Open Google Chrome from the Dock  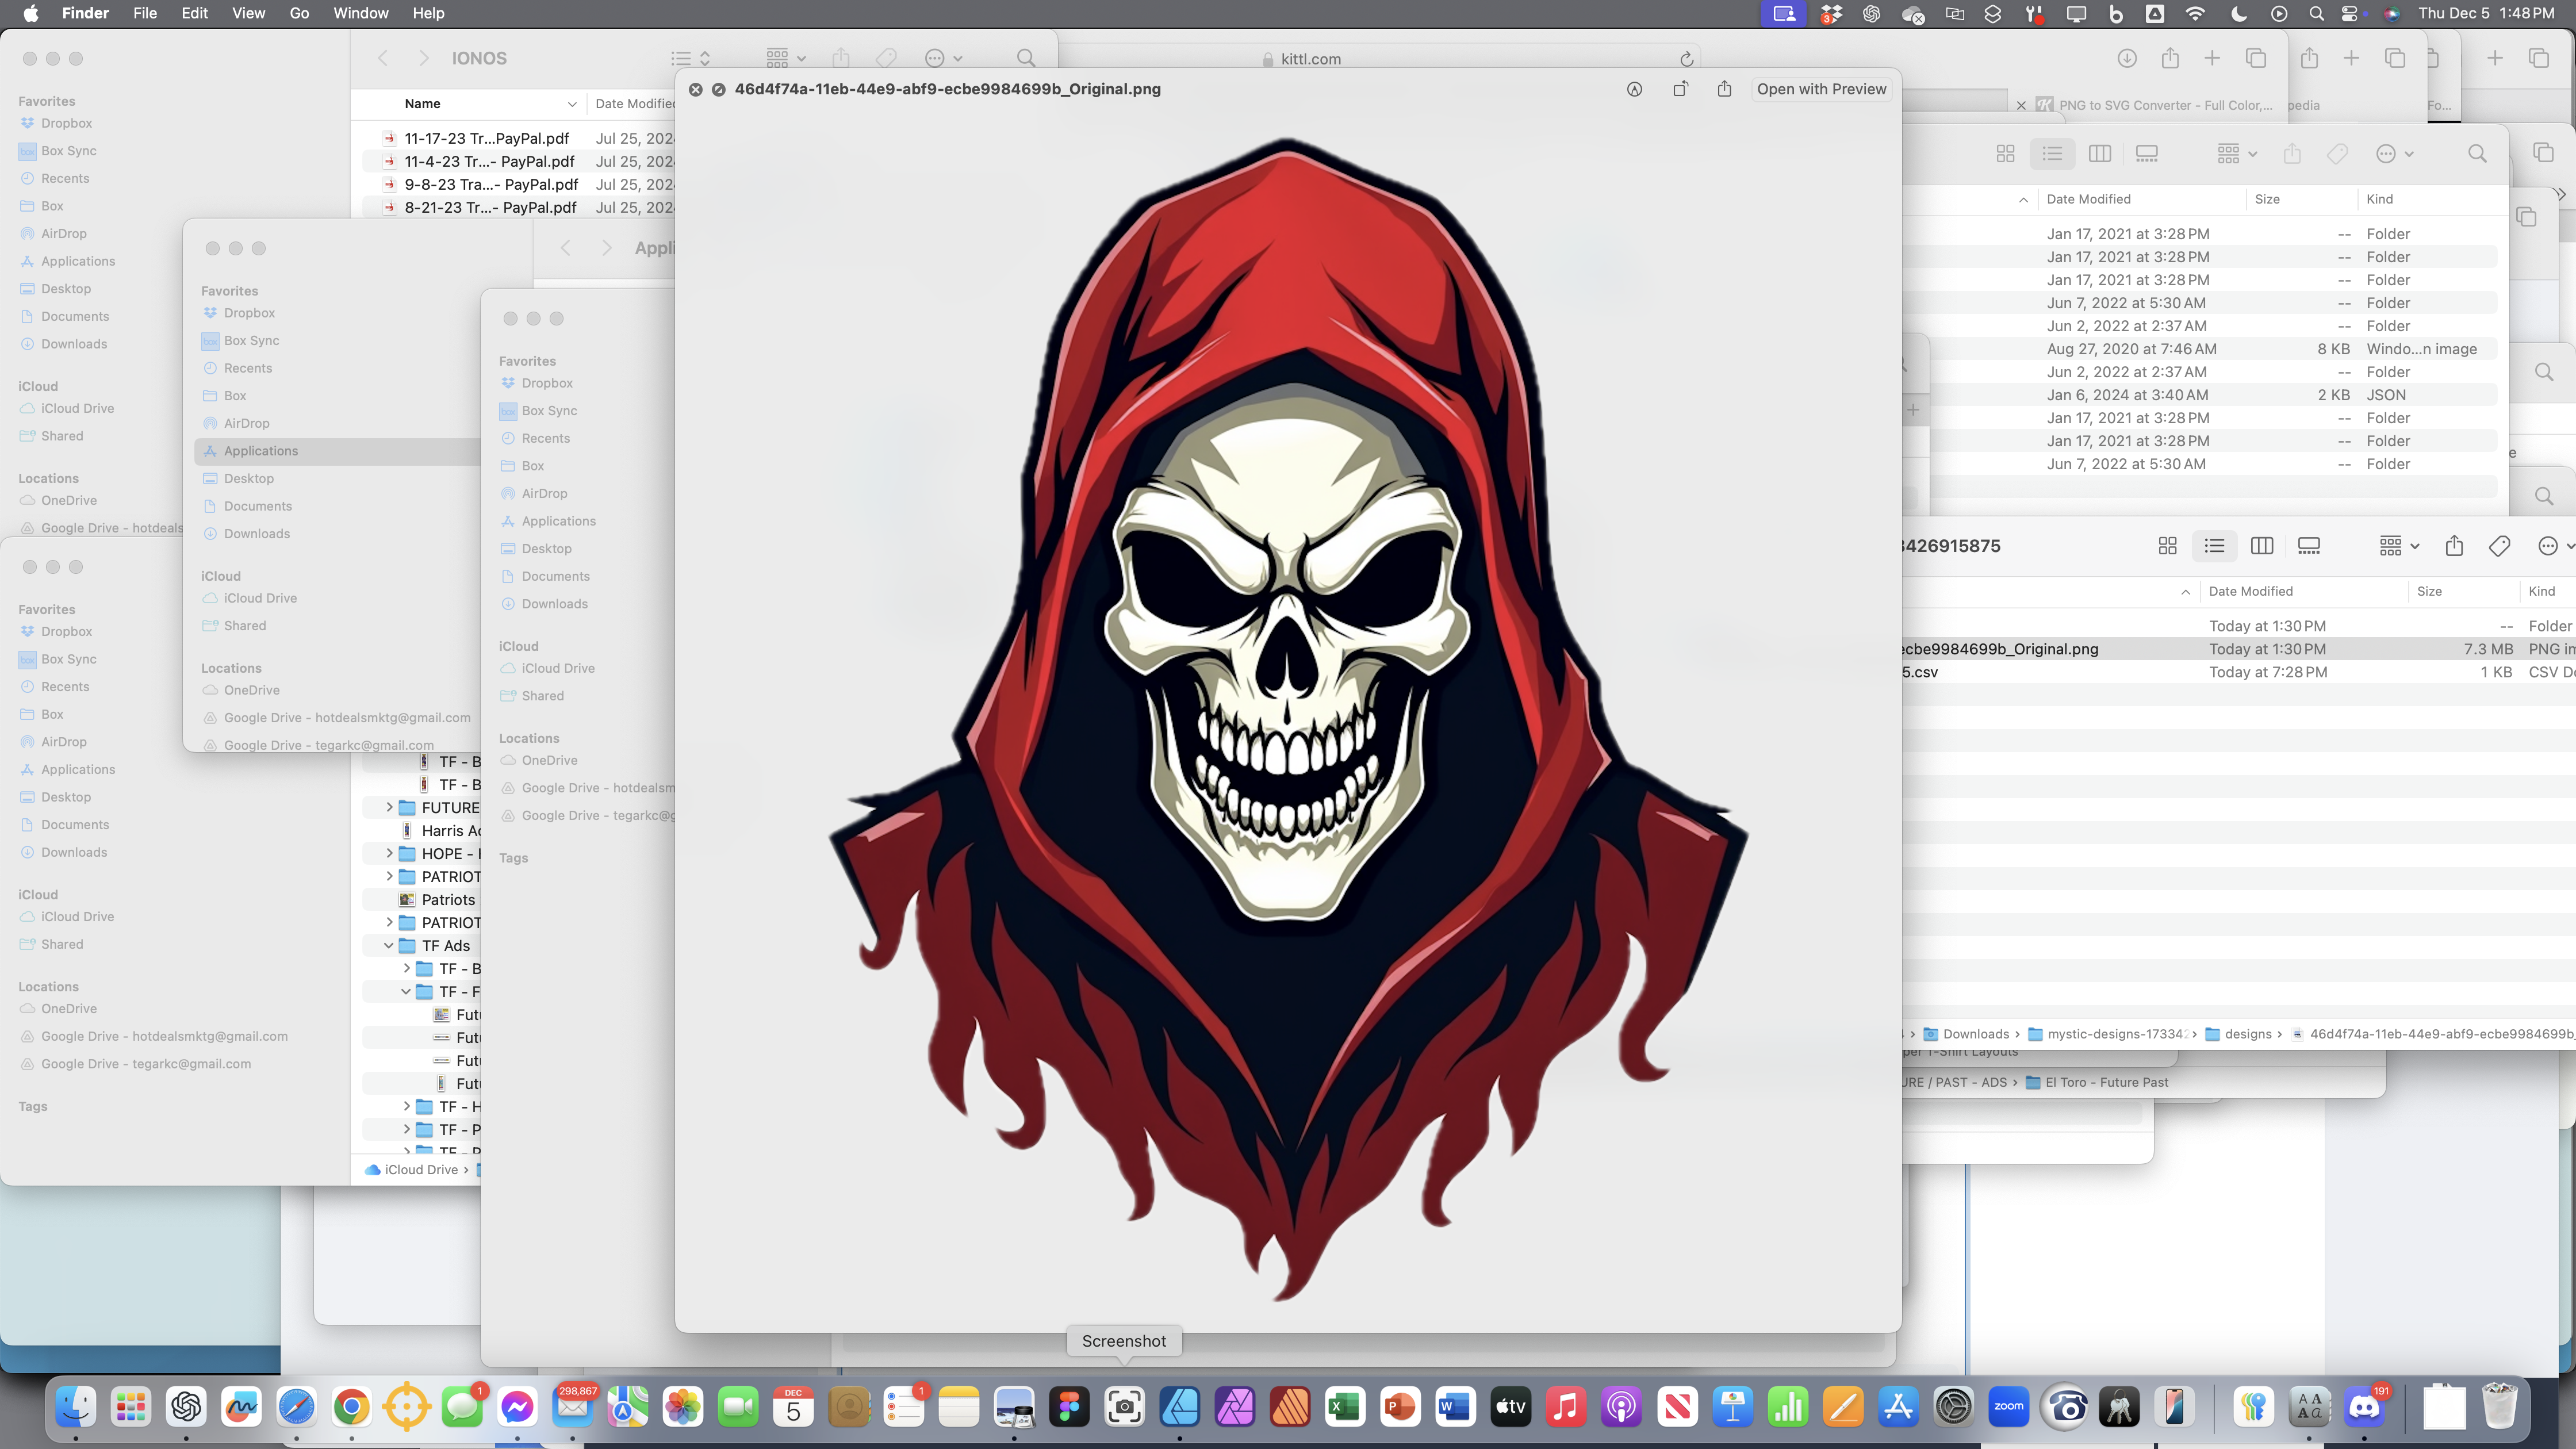point(351,1407)
